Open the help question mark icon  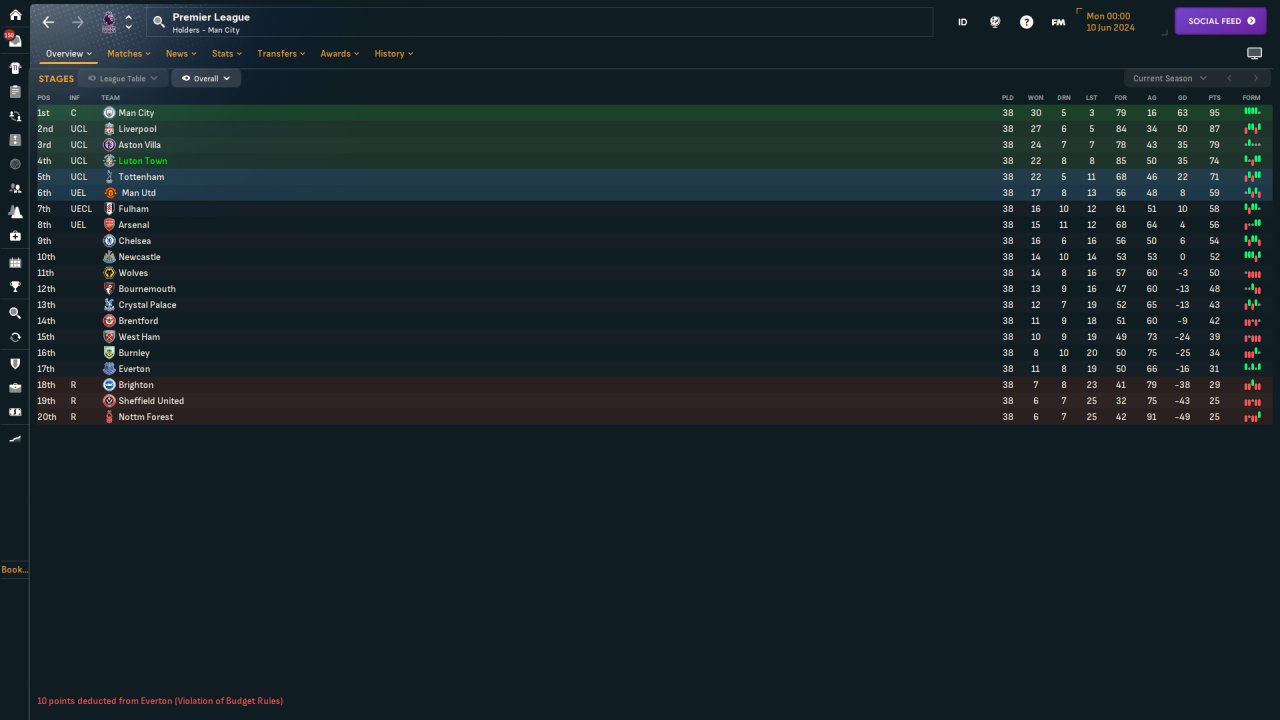[x=1026, y=22]
